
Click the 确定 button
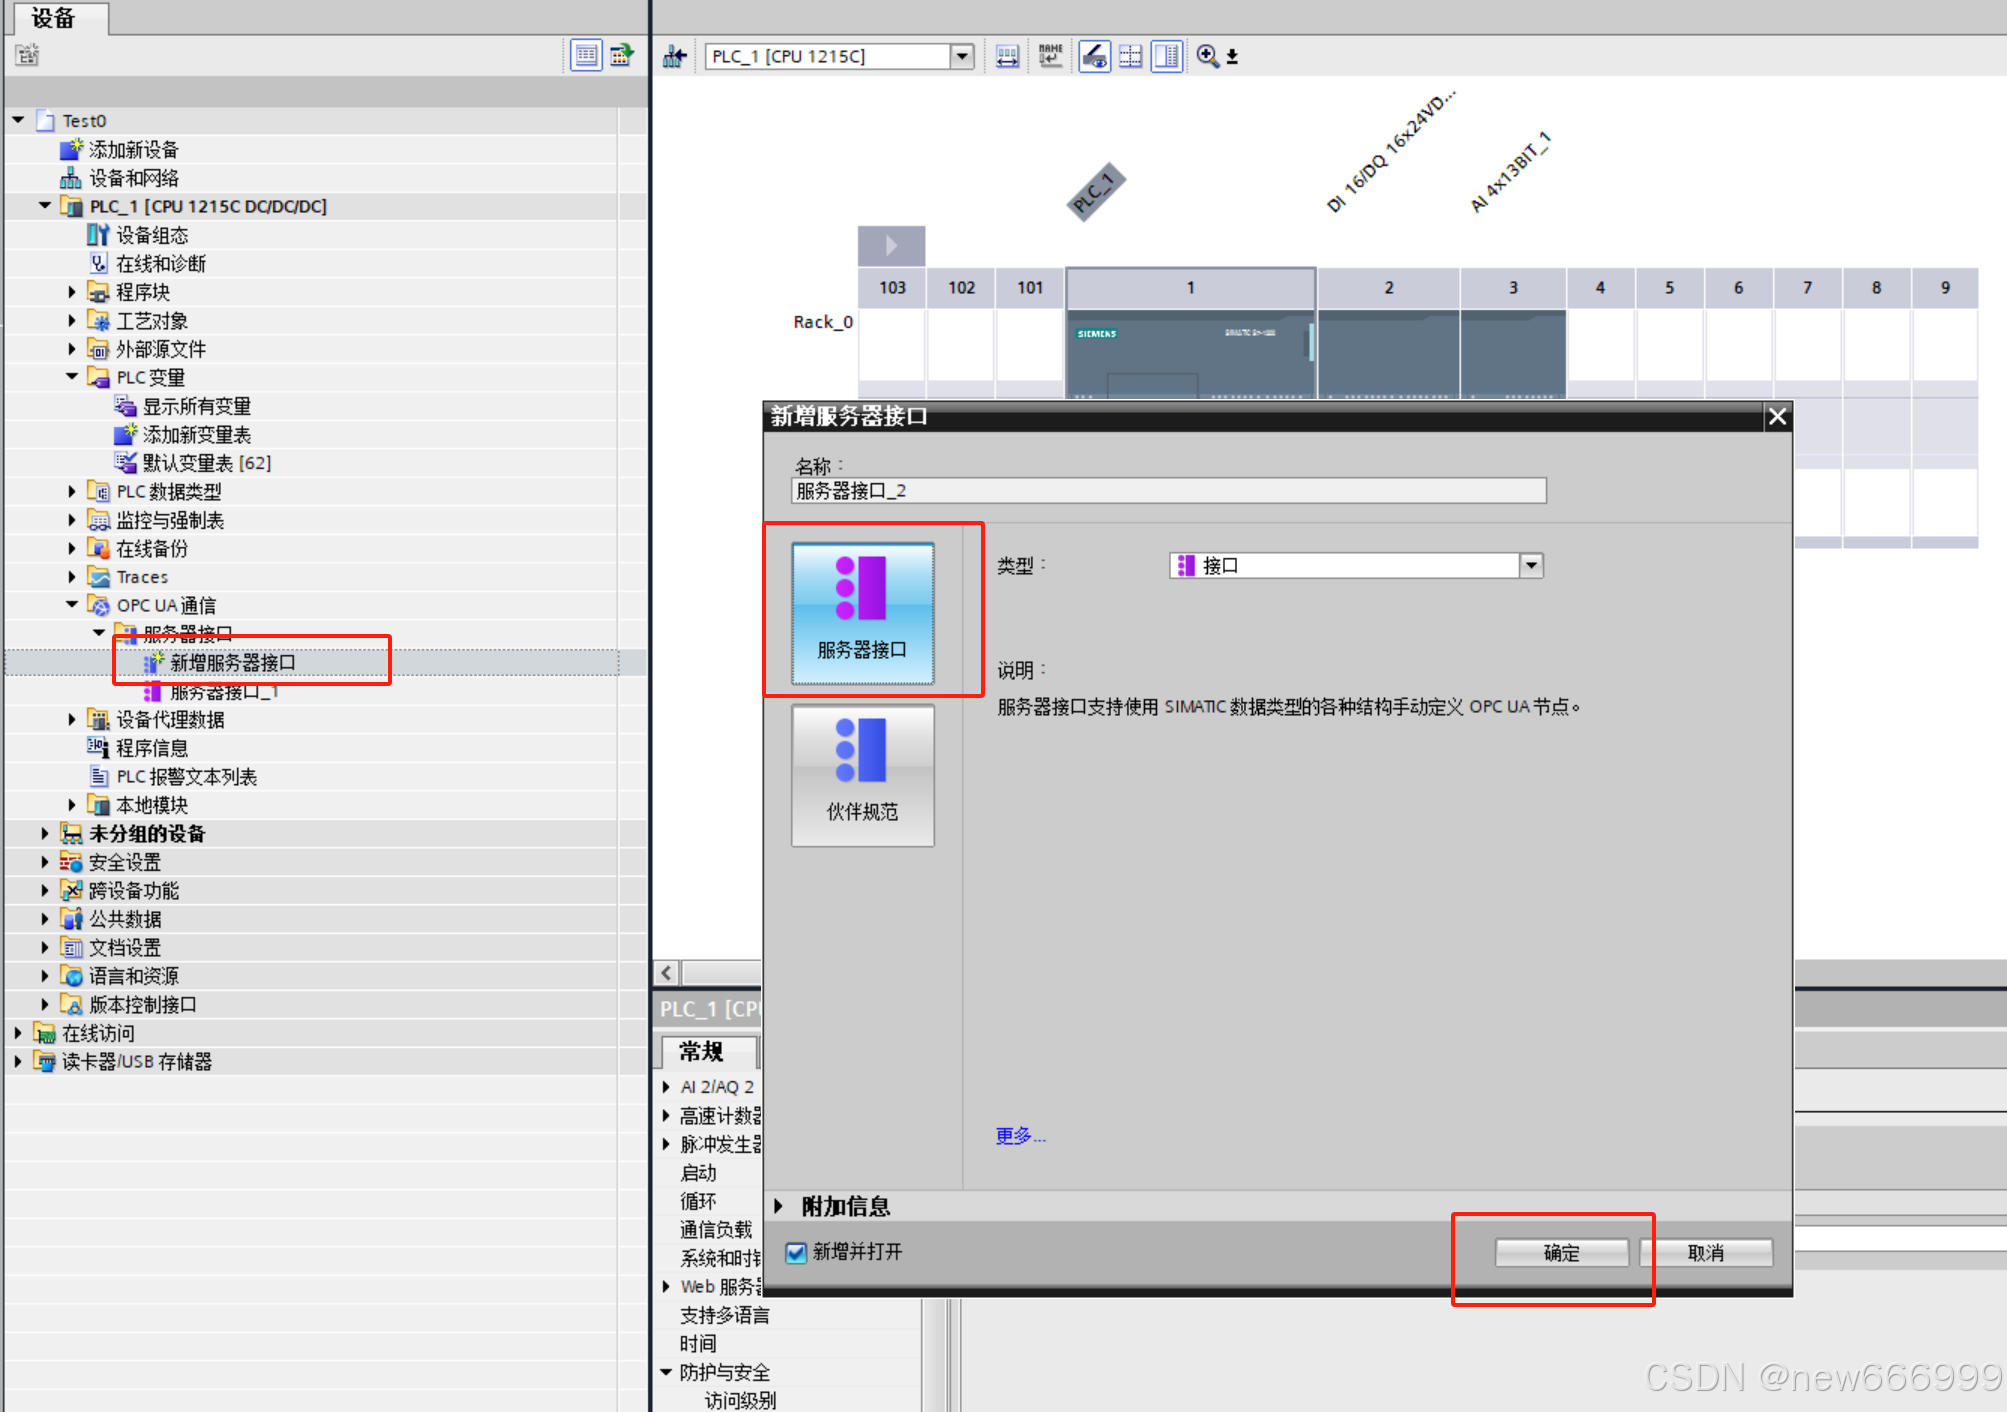(1561, 1252)
